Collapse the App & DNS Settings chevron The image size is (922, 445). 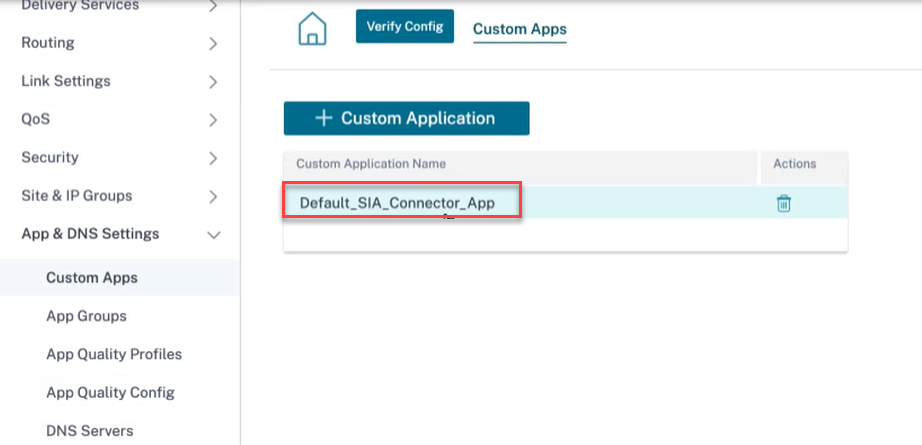tap(214, 235)
